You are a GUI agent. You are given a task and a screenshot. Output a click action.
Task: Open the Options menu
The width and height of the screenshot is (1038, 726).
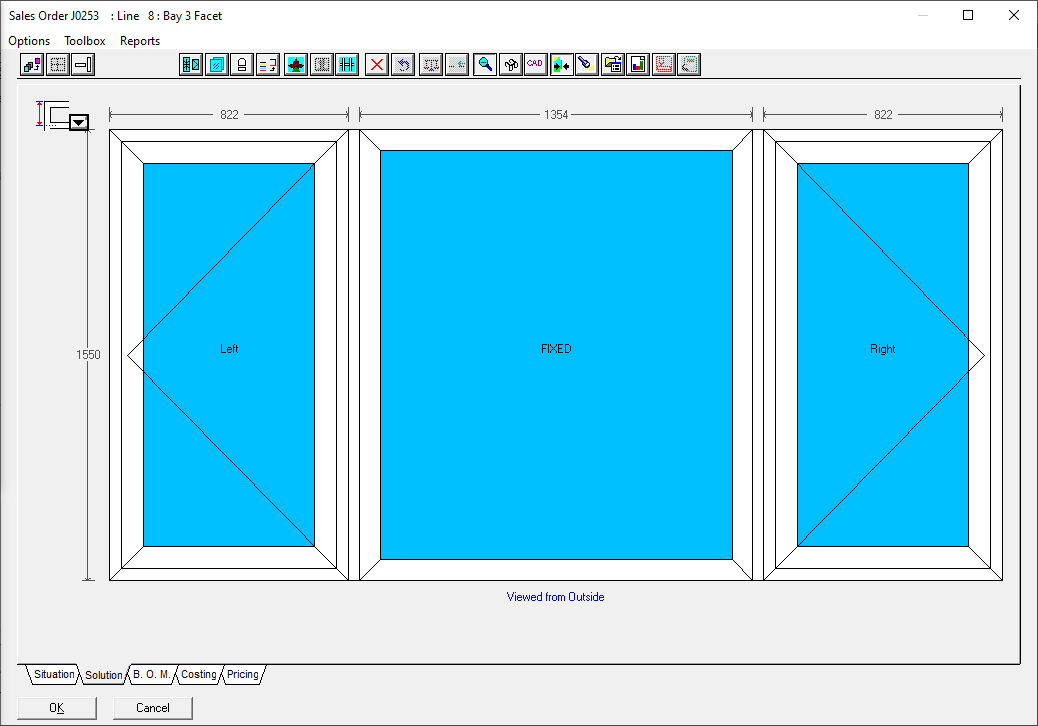(29, 41)
